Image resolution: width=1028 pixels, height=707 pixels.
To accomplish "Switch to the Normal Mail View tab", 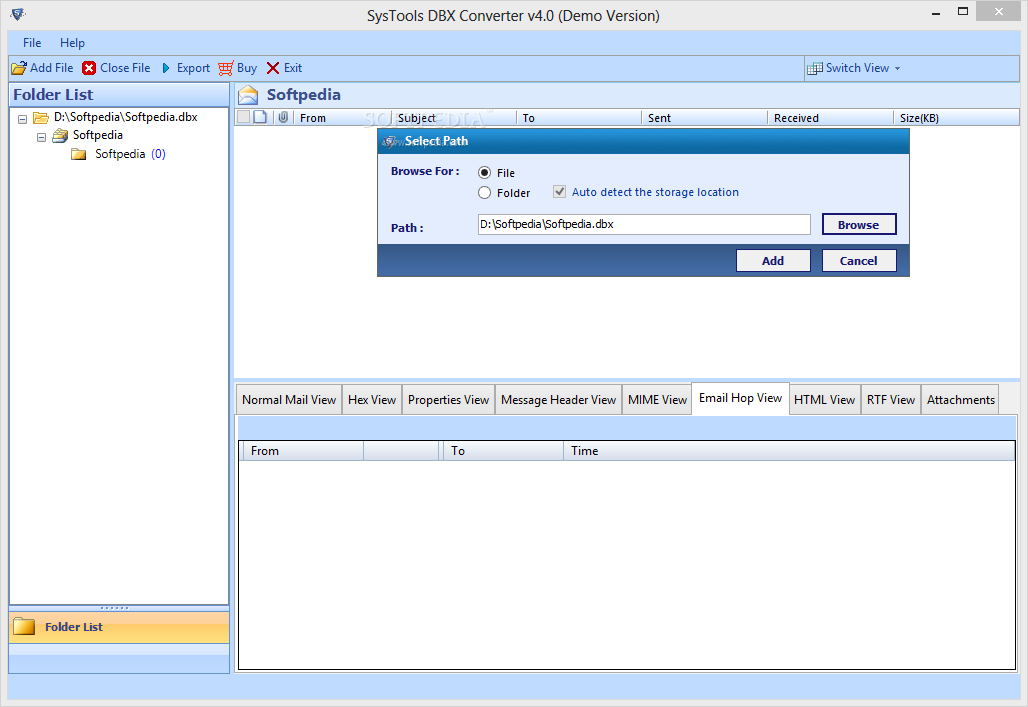I will click(288, 399).
